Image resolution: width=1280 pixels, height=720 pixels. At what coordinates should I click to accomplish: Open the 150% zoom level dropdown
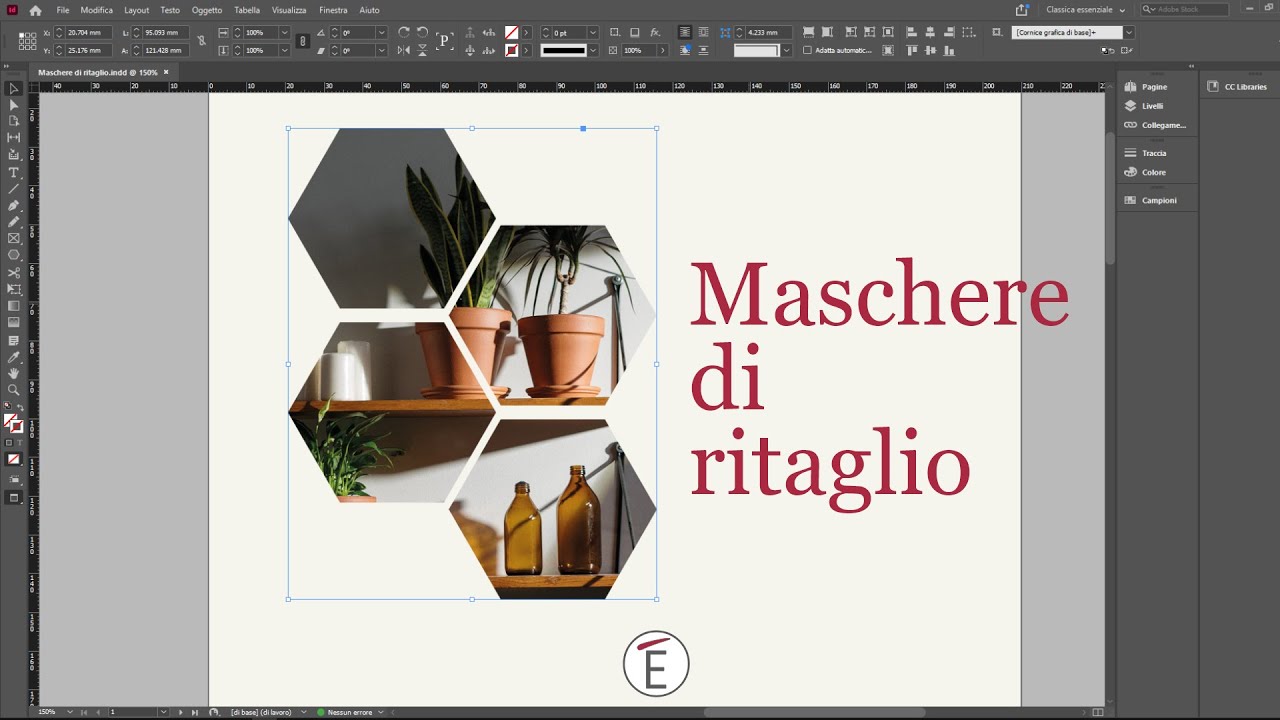tap(69, 712)
